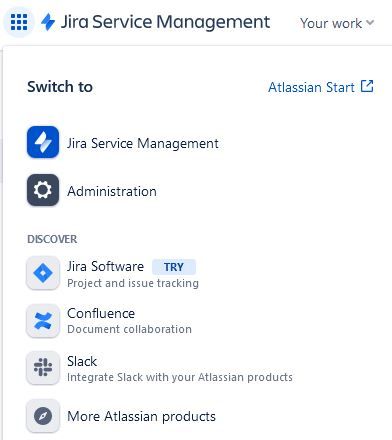Open the app switcher grid icon
Screen dimensions: 392x440
19,22
